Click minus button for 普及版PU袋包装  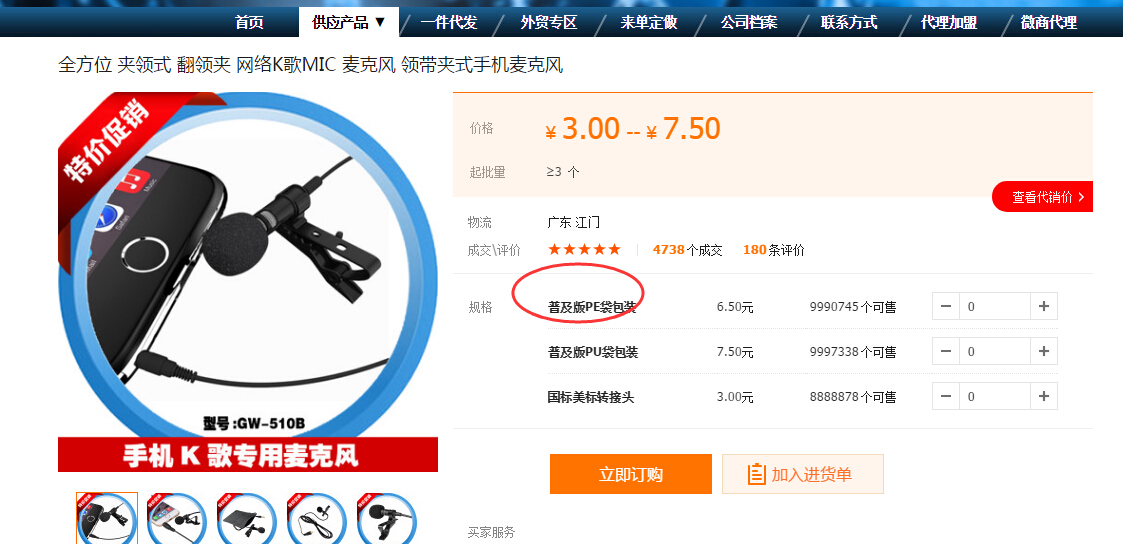click(x=946, y=351)
